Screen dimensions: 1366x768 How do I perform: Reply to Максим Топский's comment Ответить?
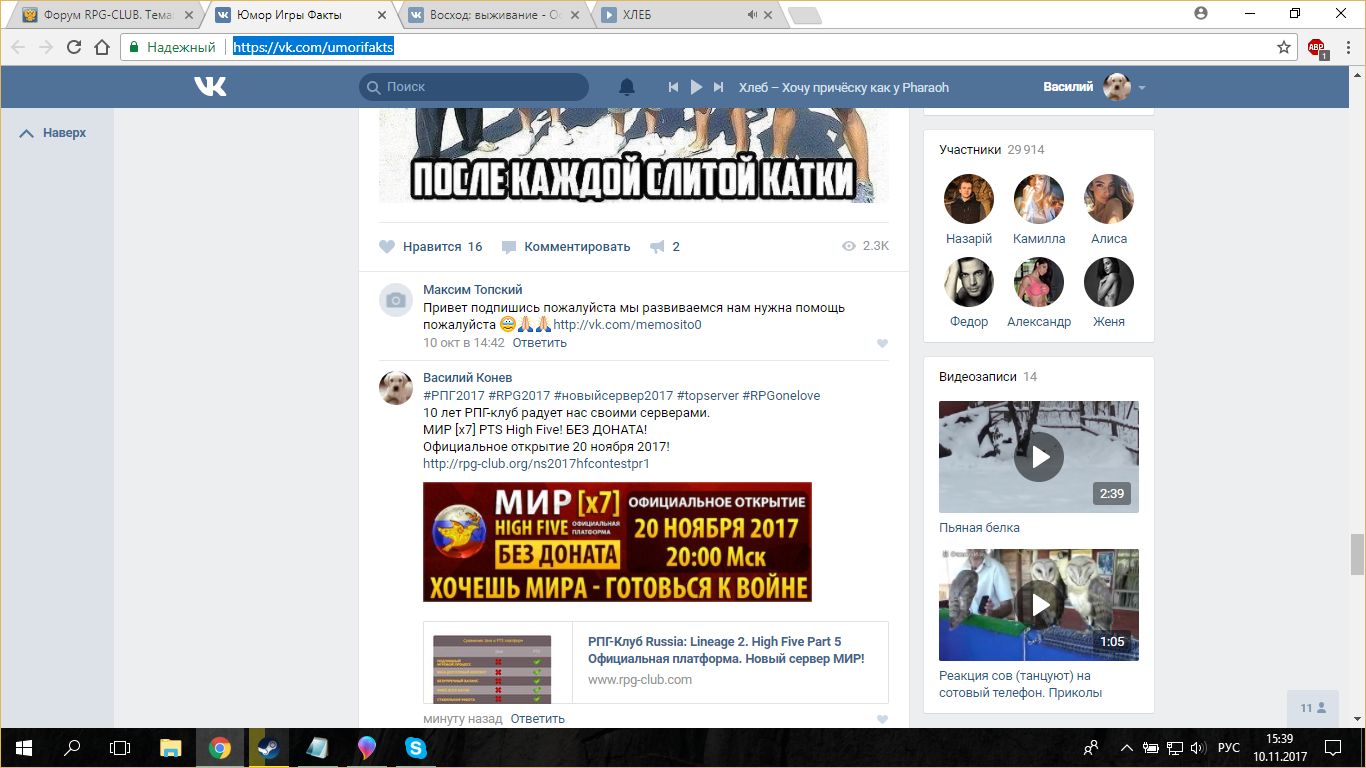click(x=540, y=342)
